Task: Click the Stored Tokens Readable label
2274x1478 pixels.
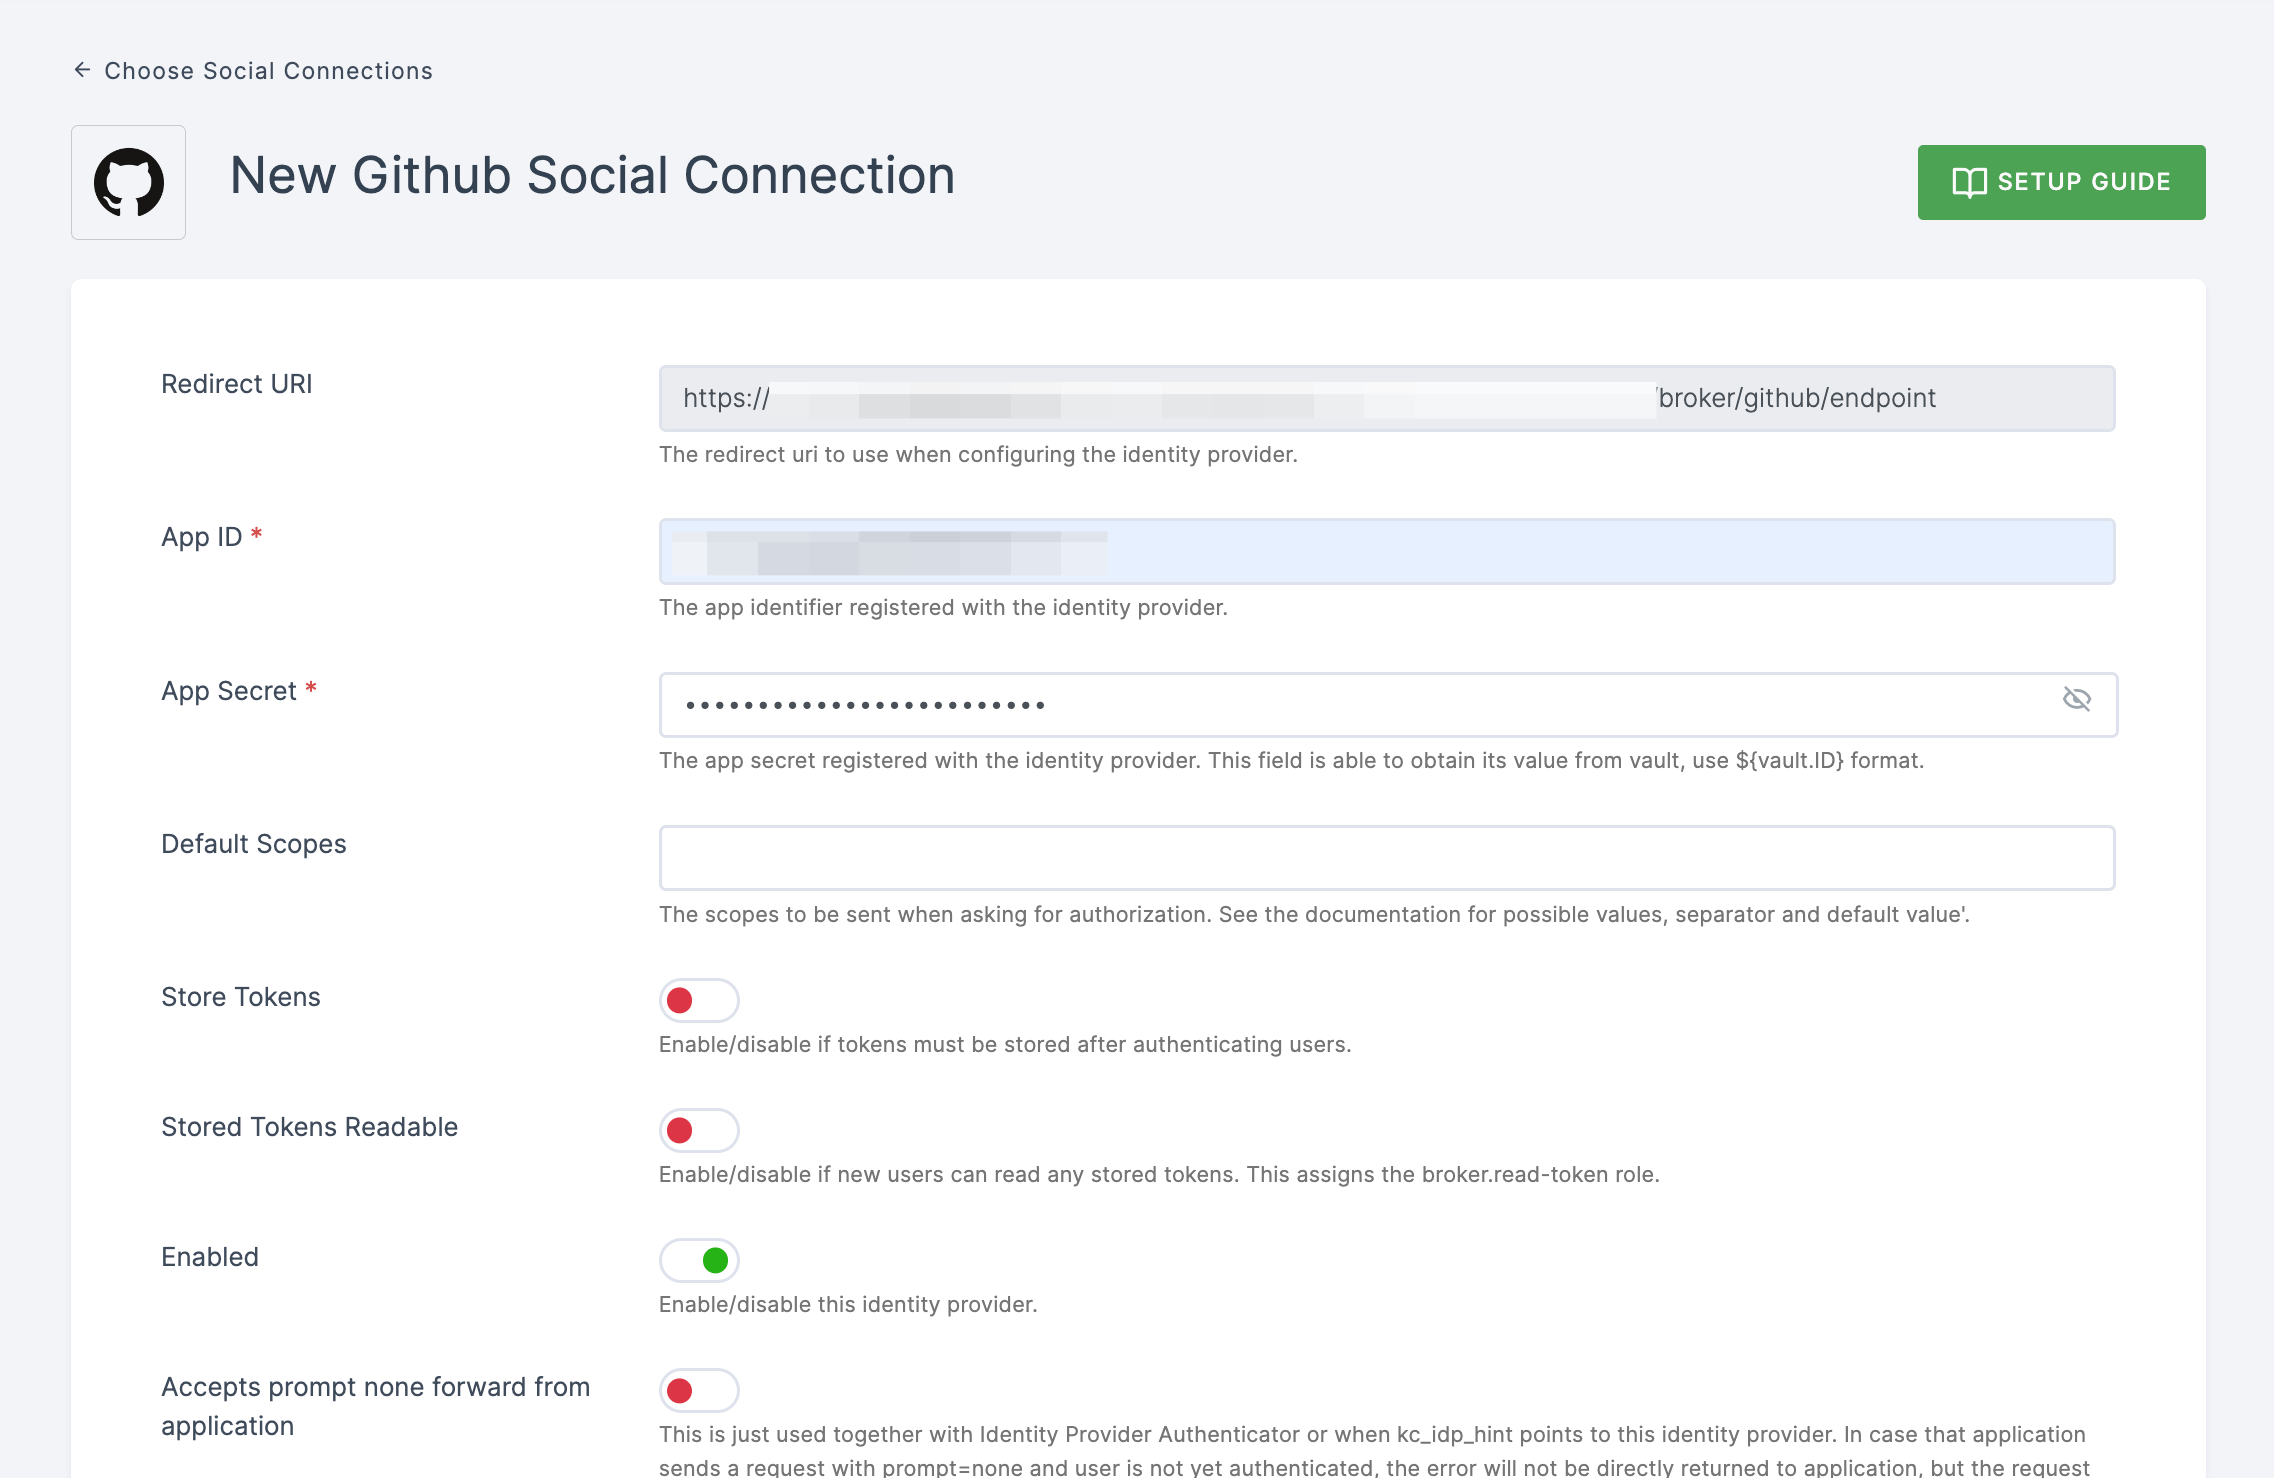Action: tap(310, 1127)
